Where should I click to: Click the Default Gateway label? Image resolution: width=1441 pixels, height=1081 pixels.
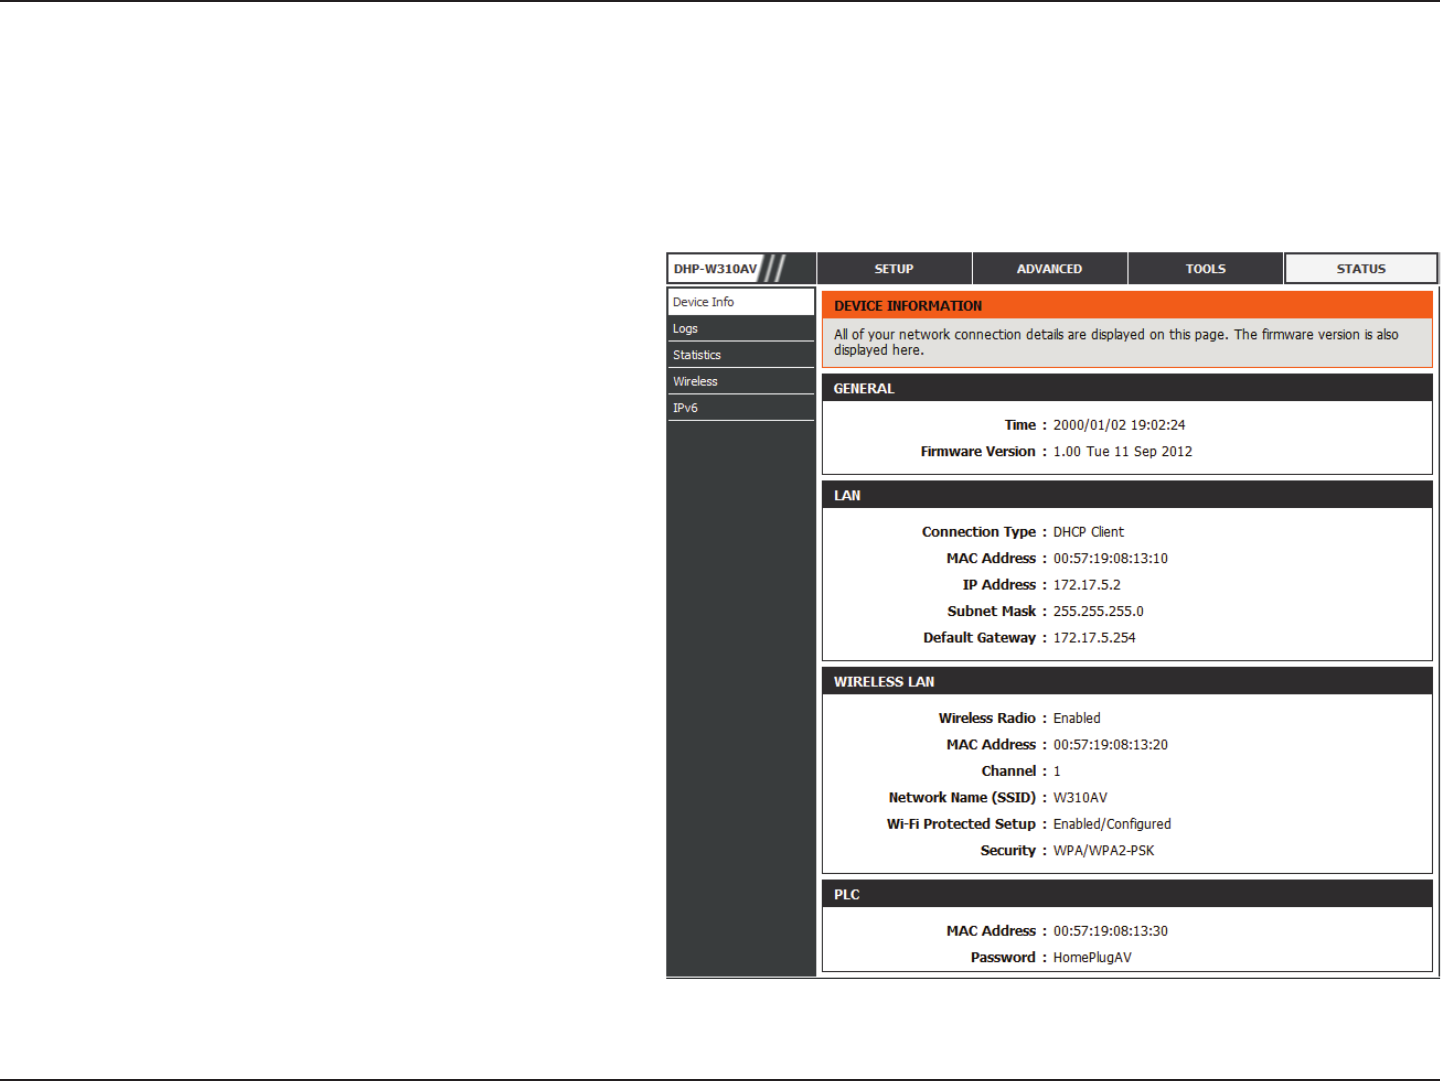[x=979, y=638]
